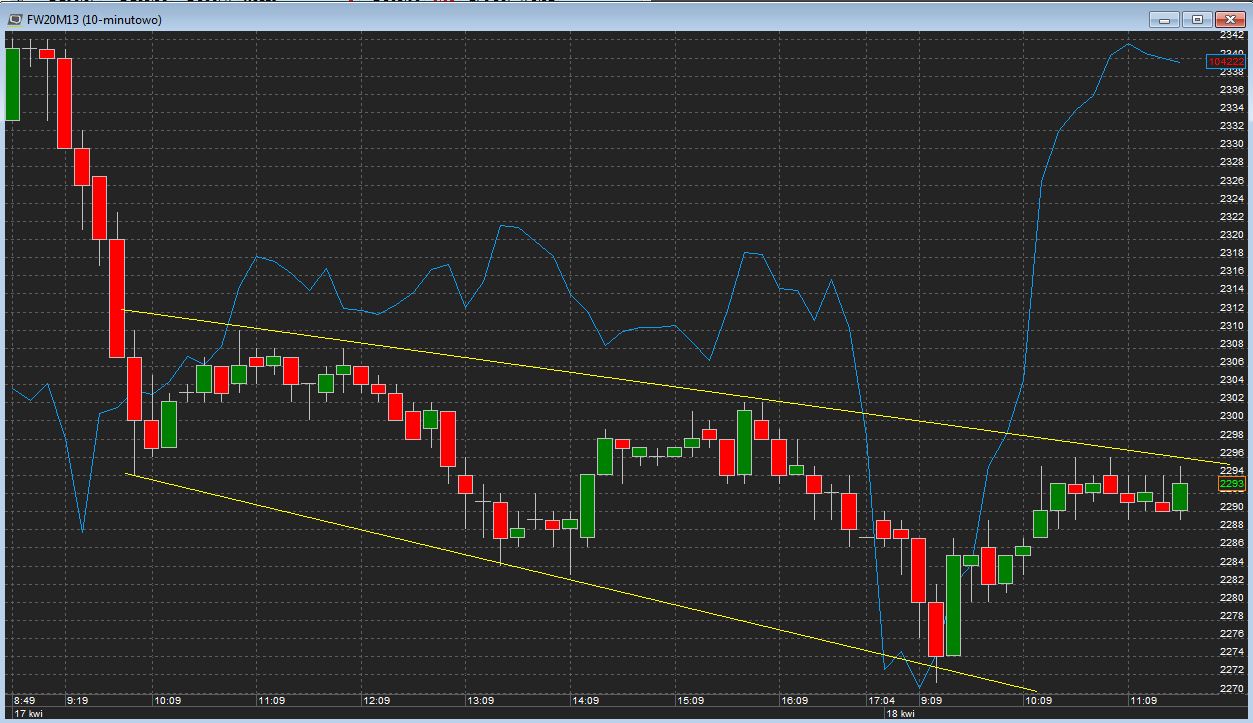Maximize the FW20M13 chart window
This screenshot has height=723, width=1253.
click(1198, 19)
